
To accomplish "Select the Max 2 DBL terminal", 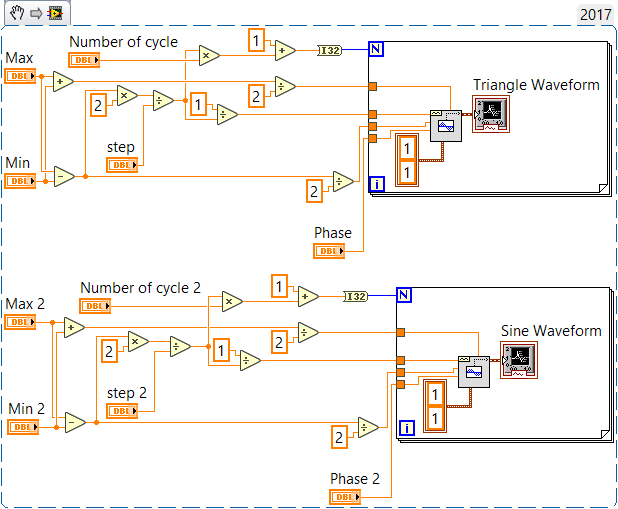I will 20,322.
